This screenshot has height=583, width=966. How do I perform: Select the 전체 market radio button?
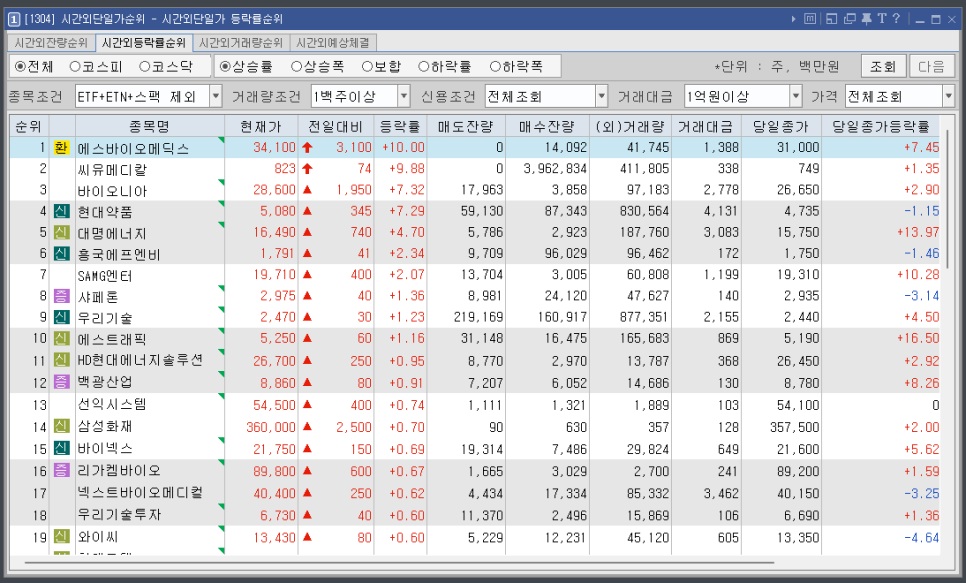(x=20, y=67)
